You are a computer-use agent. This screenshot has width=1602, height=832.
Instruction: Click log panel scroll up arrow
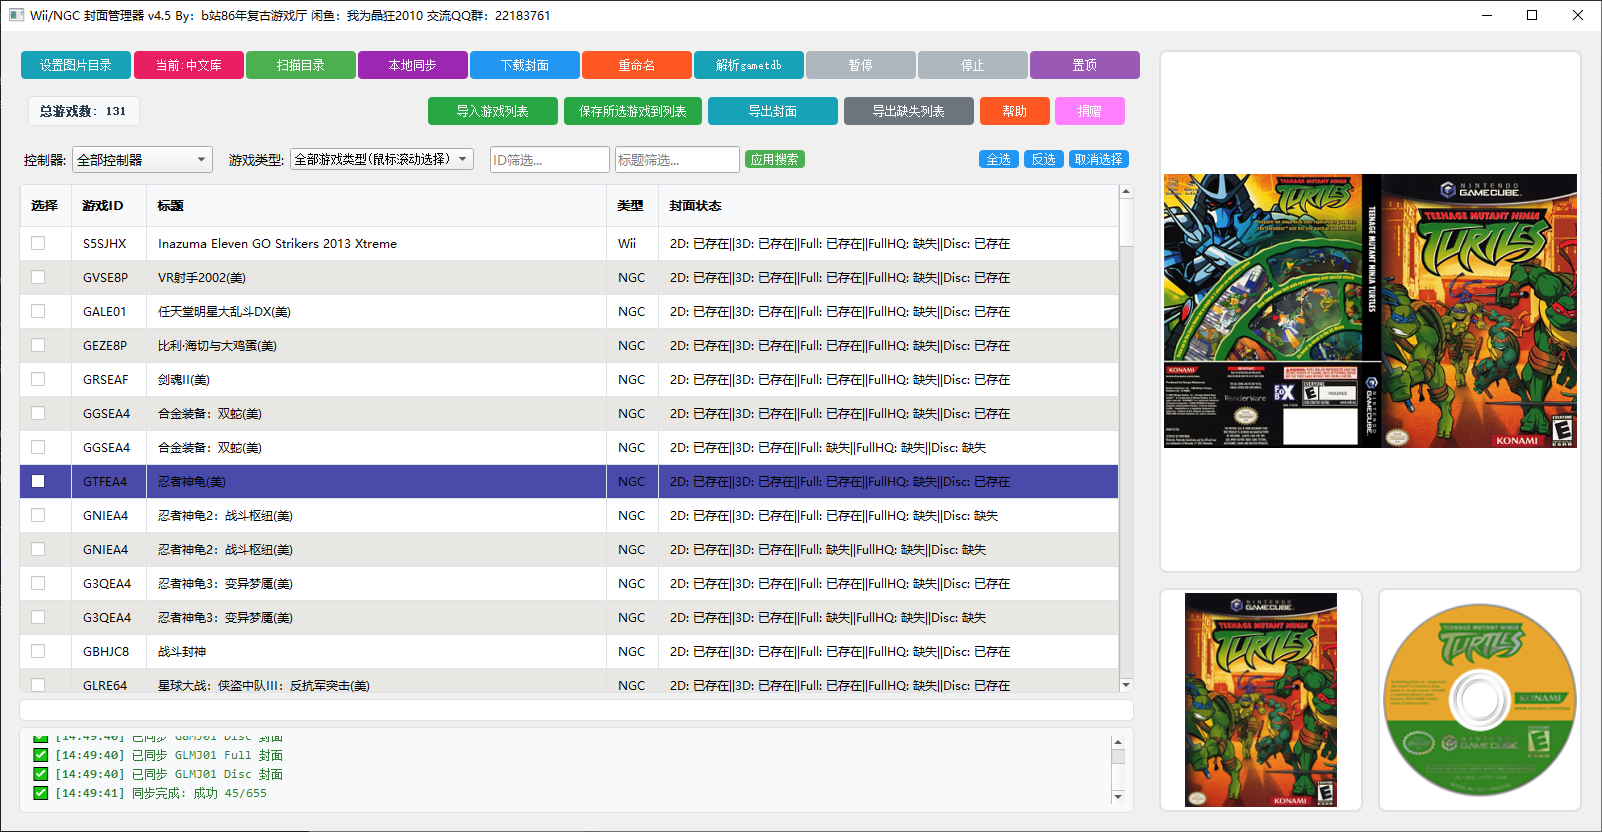click(1118, 742)
